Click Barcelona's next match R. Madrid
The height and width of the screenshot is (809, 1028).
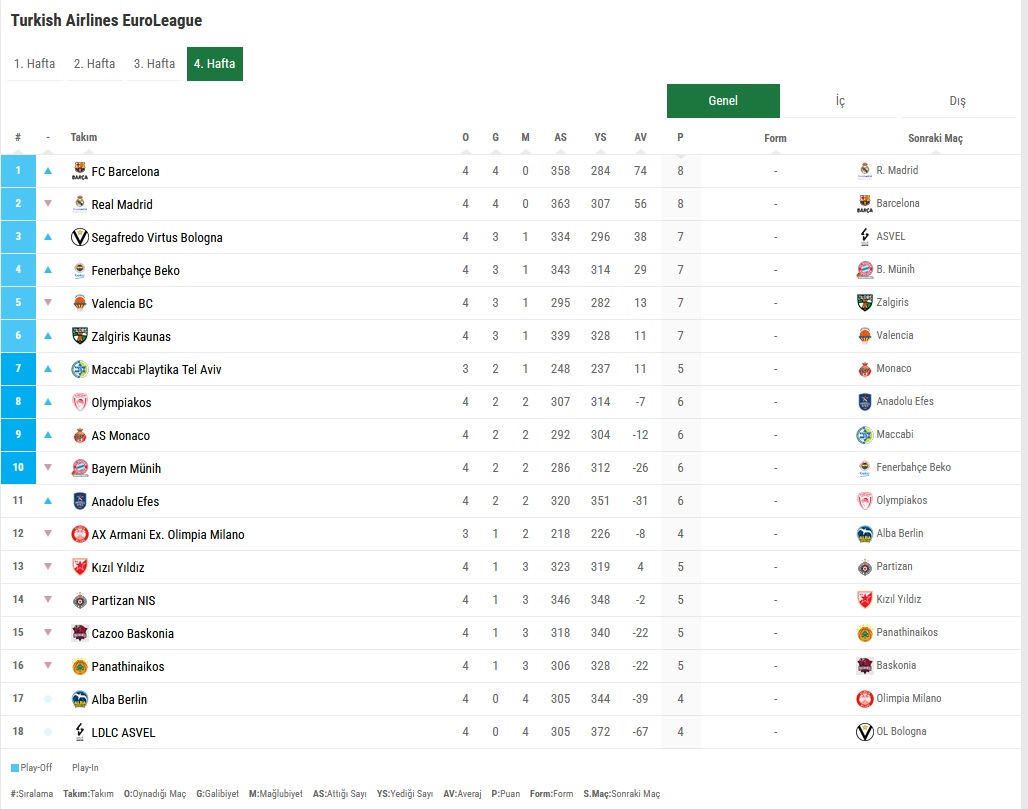(x=896, y=170)
